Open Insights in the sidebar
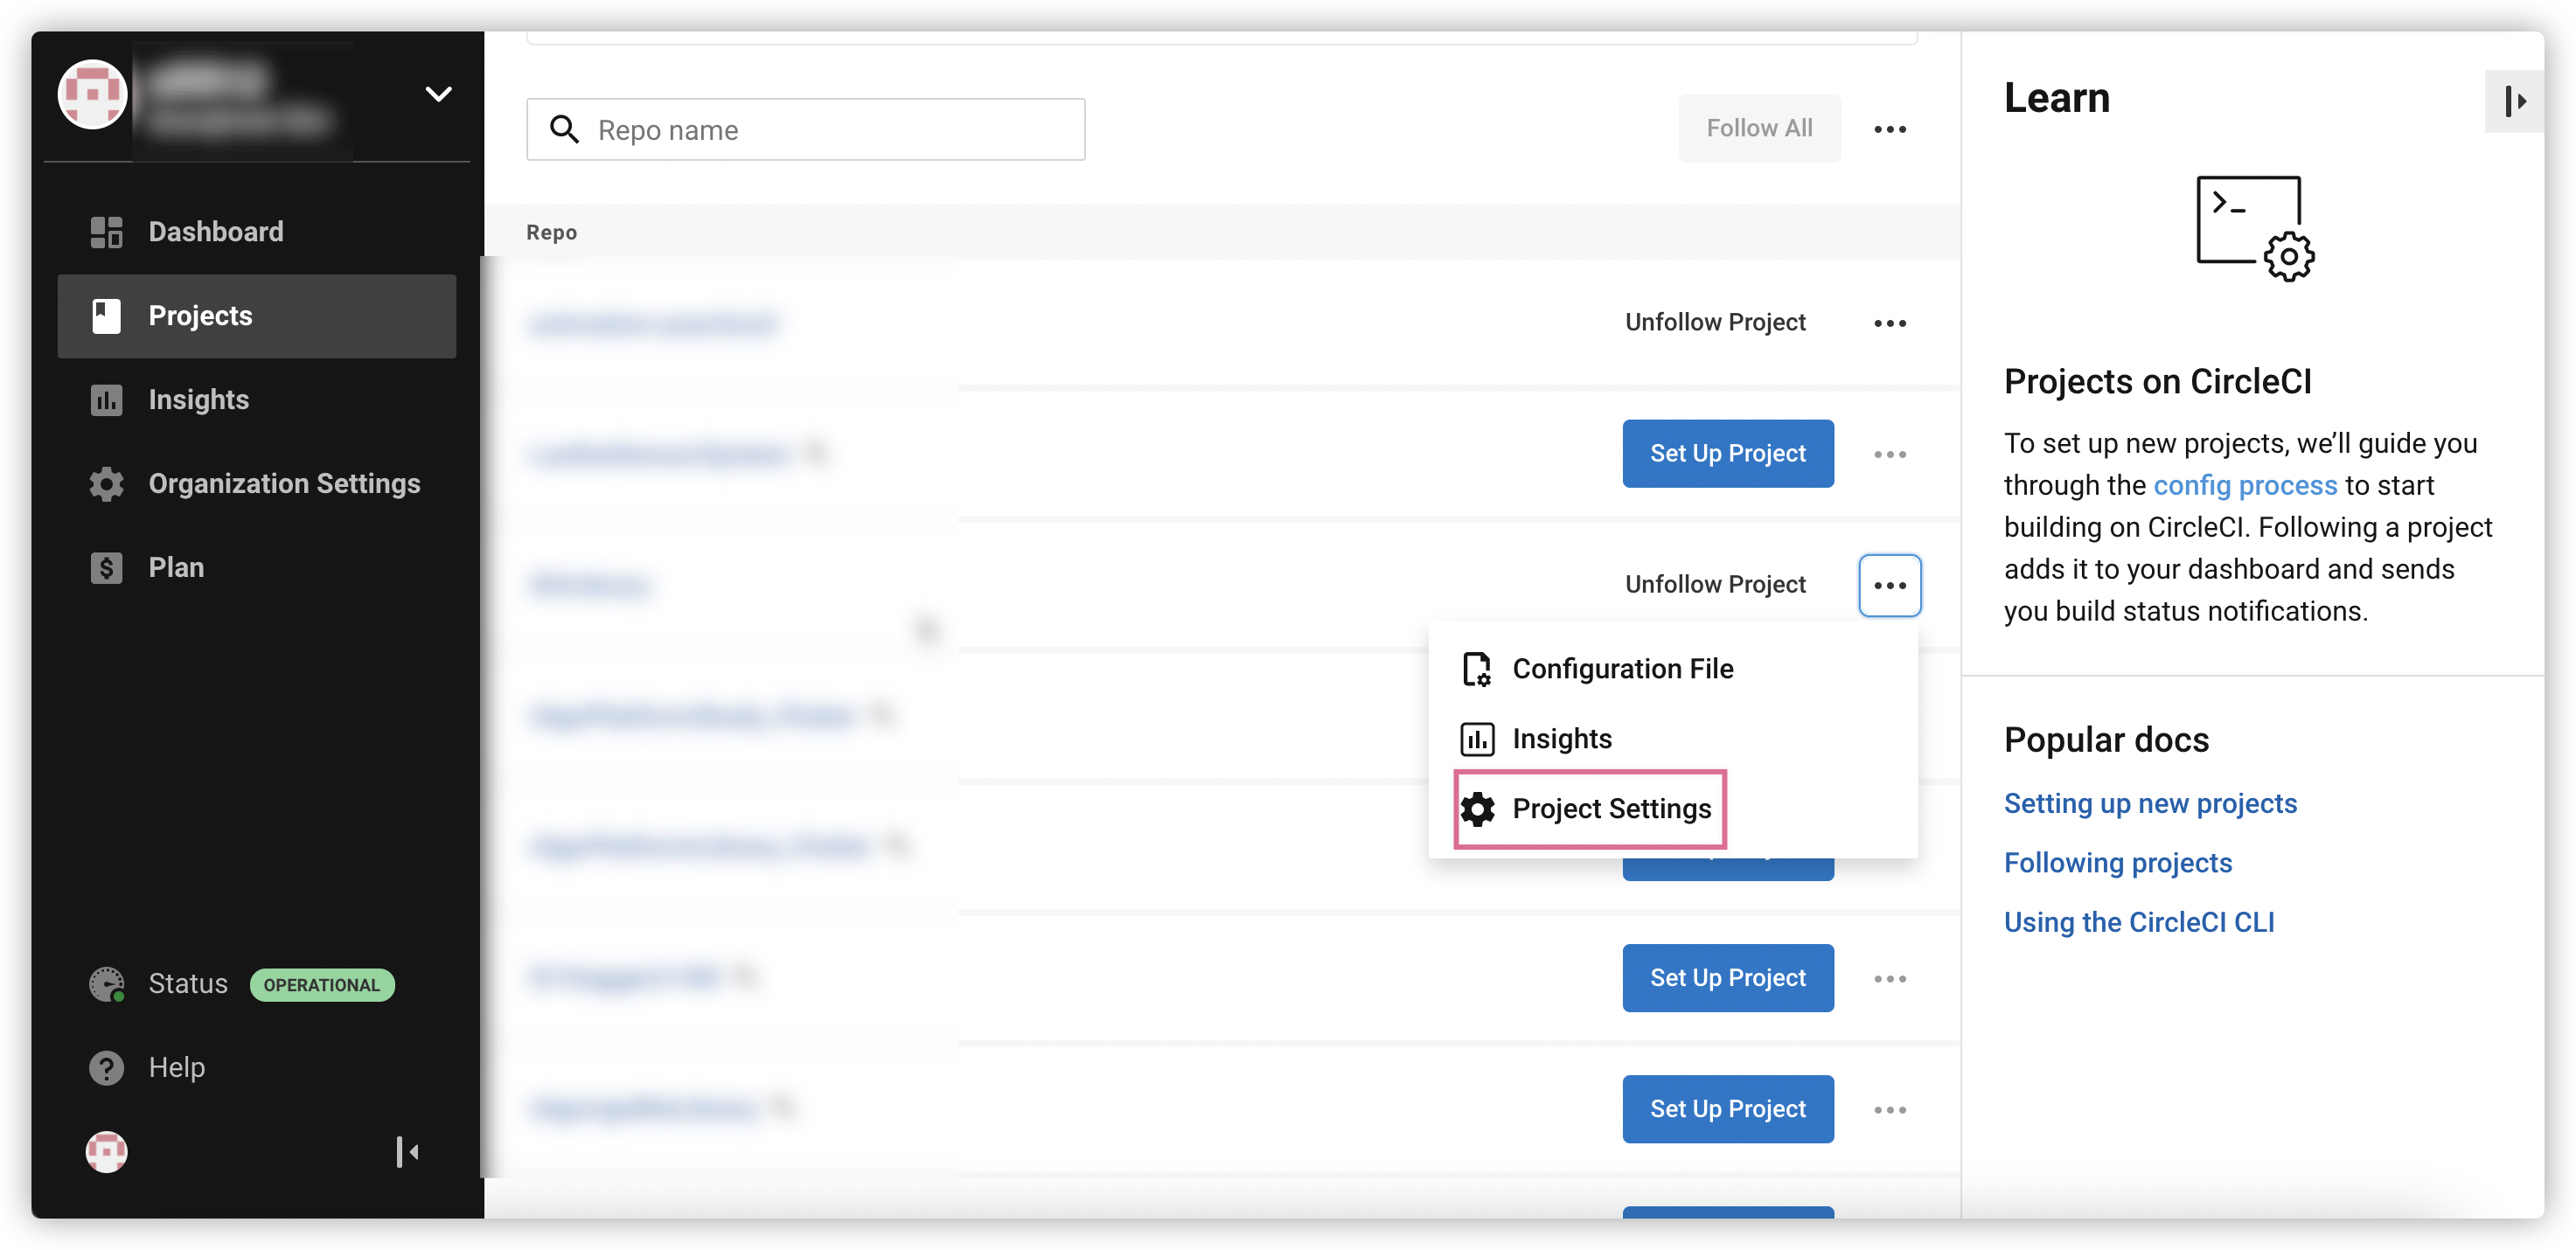This screenshot has height=1250, width=2576. pos(257,400)
